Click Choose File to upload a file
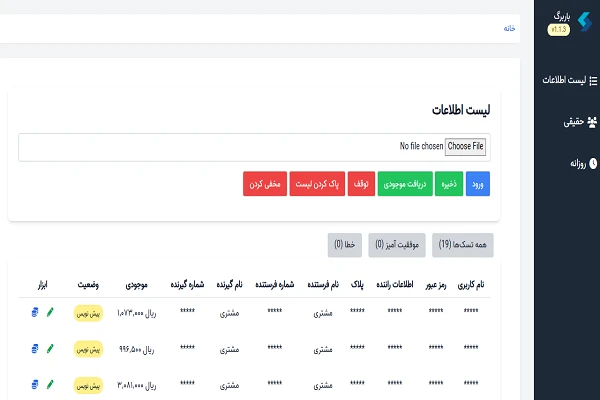Image resolution: width=600 pixels, height=400 pixels. pos(465,146)
